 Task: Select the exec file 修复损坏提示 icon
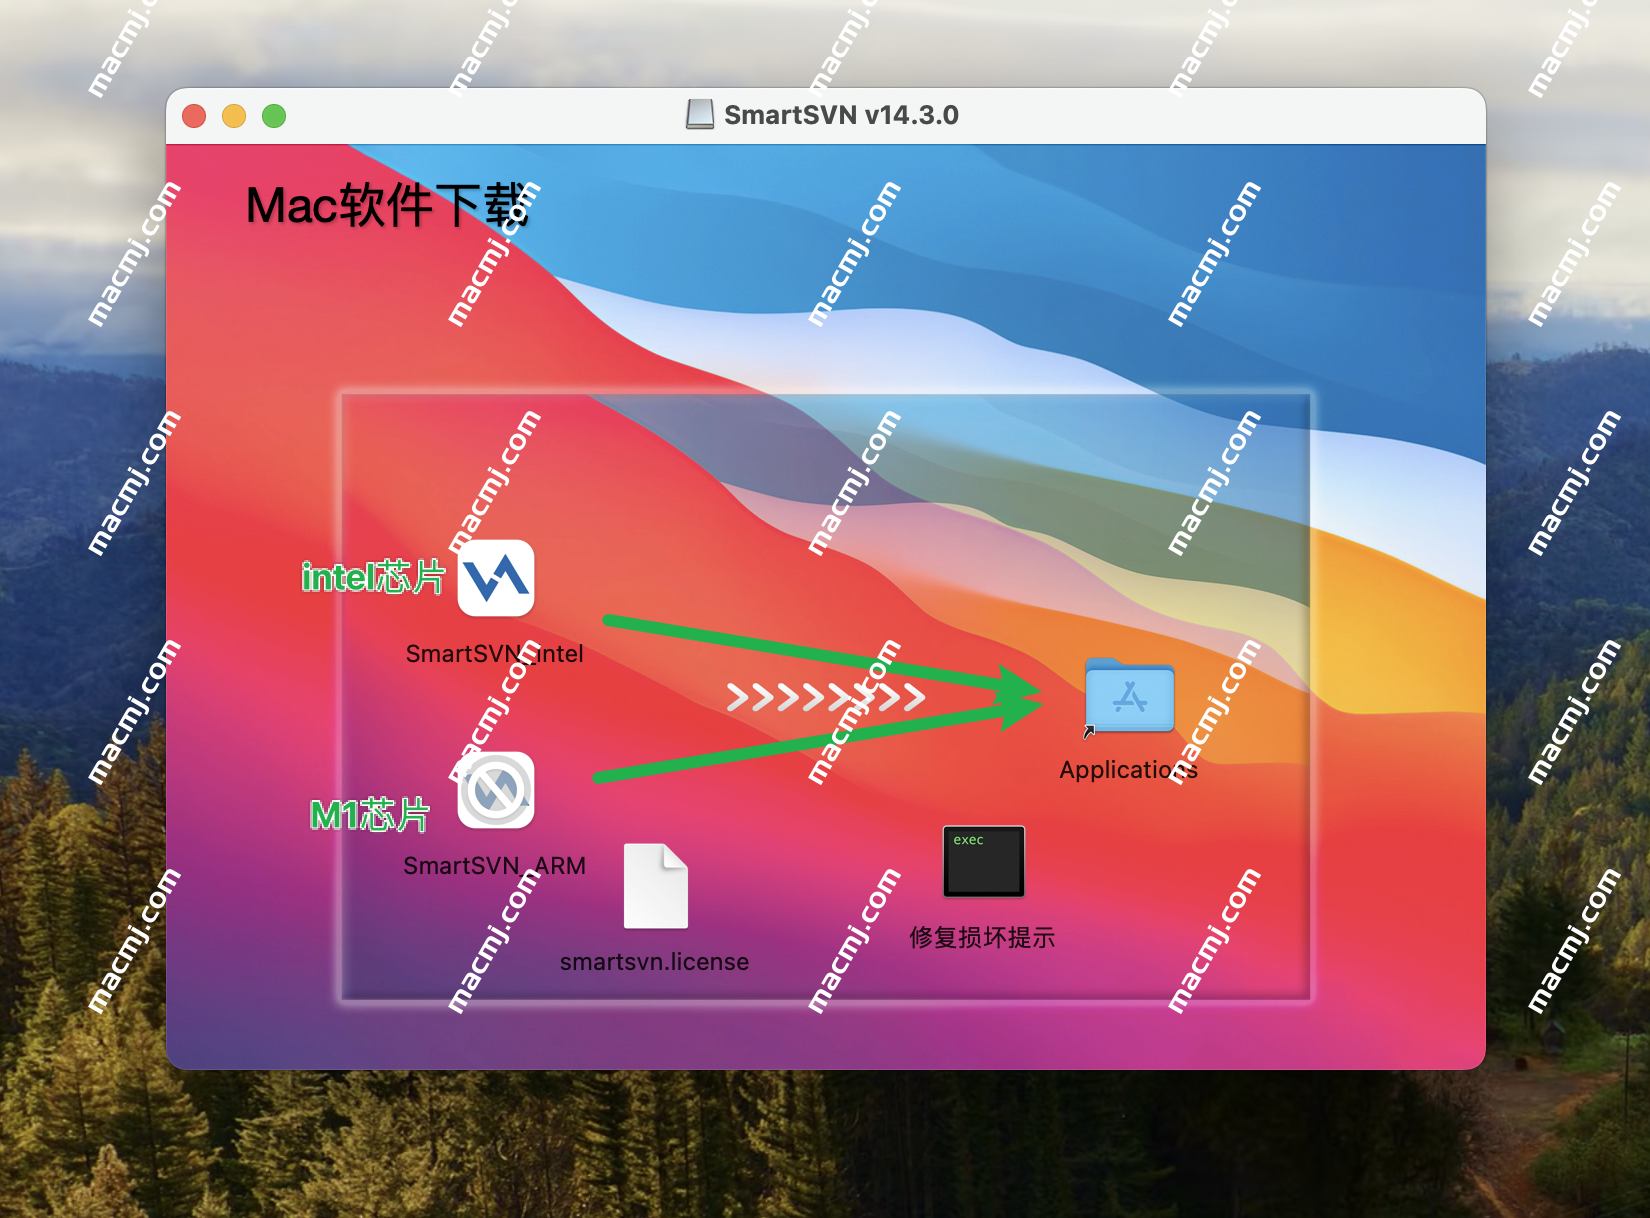984,861
